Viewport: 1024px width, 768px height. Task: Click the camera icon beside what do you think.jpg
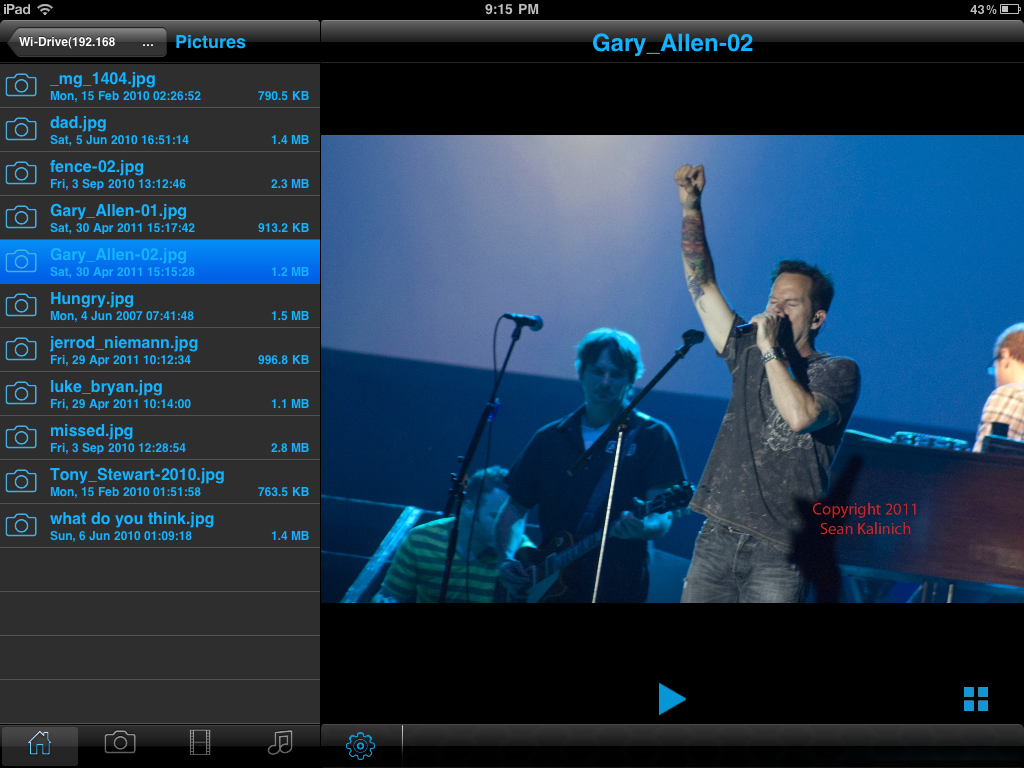(x=21, y=525)
